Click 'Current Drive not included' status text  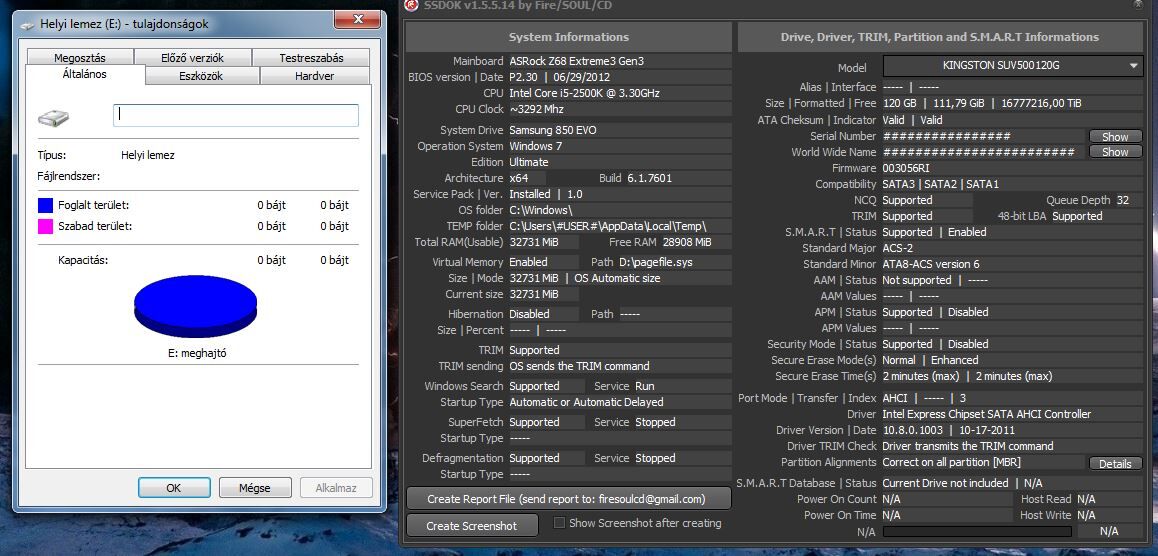[945, 483]
